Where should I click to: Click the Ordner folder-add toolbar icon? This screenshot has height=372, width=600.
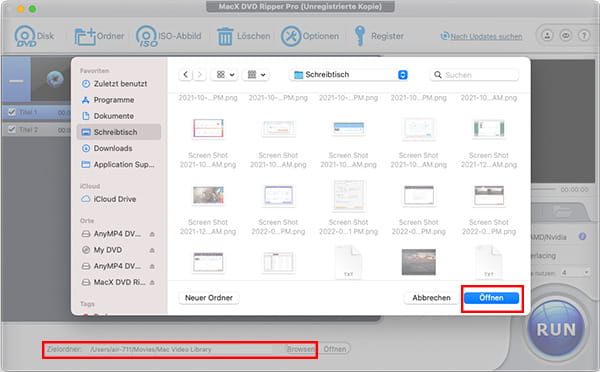pyautogui.click(x=85, y=36)
